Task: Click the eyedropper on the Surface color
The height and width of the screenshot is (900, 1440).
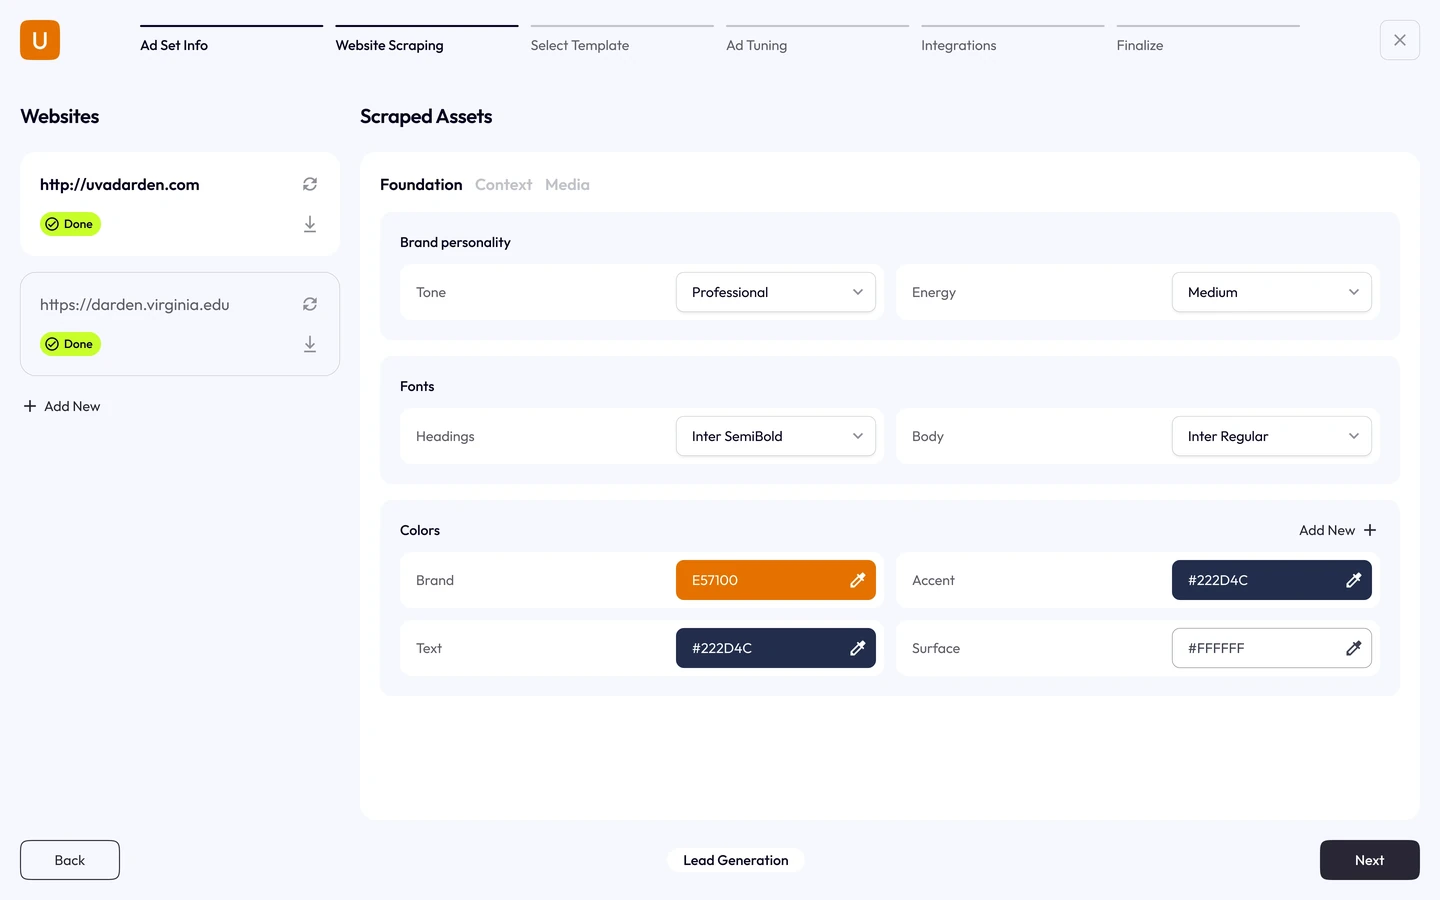Action: click(x=1353, y=648)
